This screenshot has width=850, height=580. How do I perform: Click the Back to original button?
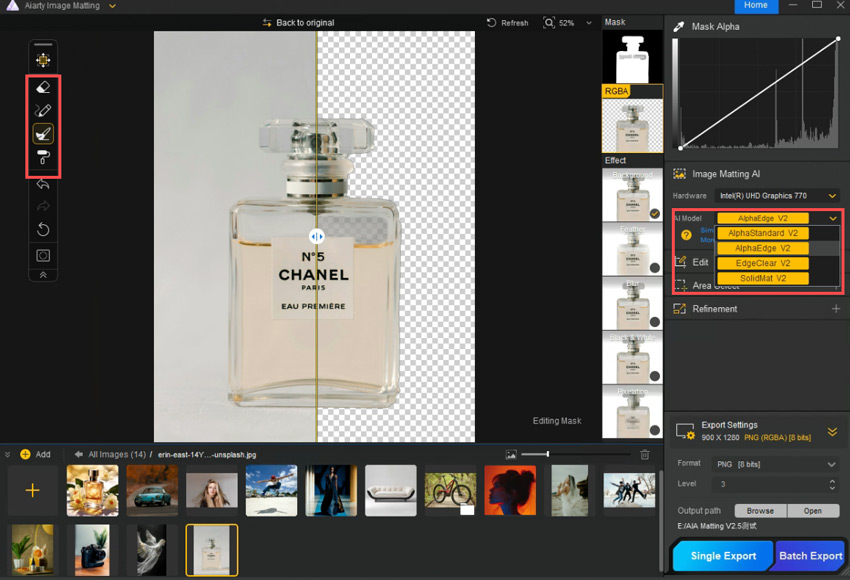click(299, 23)
